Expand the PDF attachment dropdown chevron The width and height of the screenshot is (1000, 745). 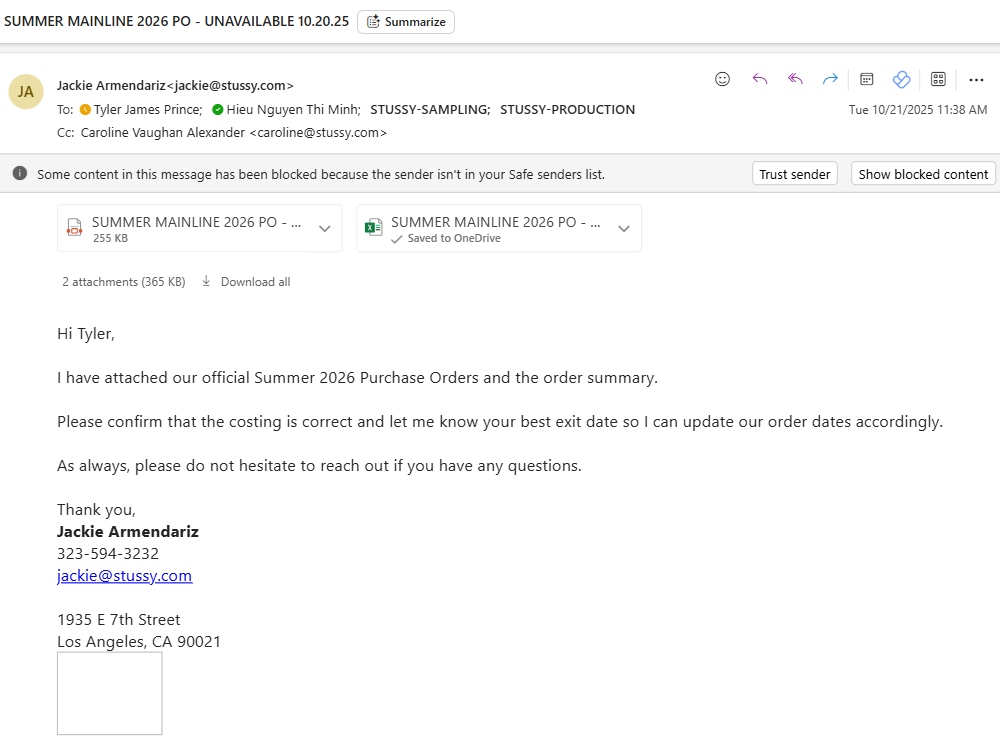(324, 228)
